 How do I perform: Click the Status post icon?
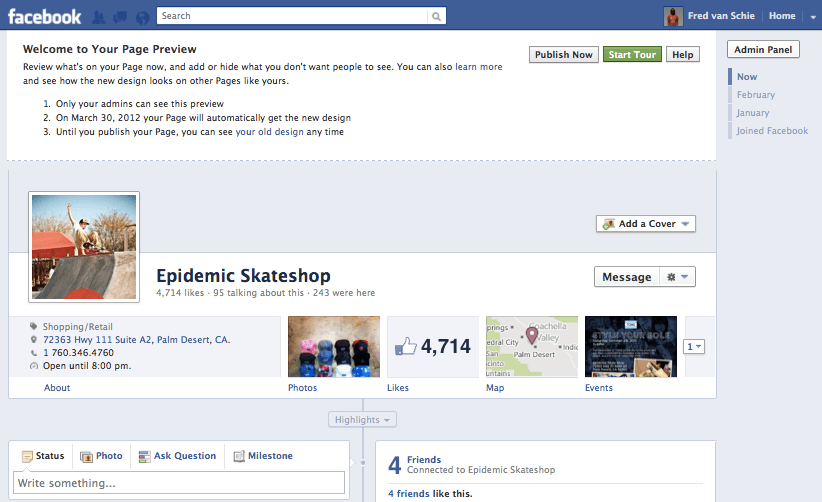click(x=27, y=456)
